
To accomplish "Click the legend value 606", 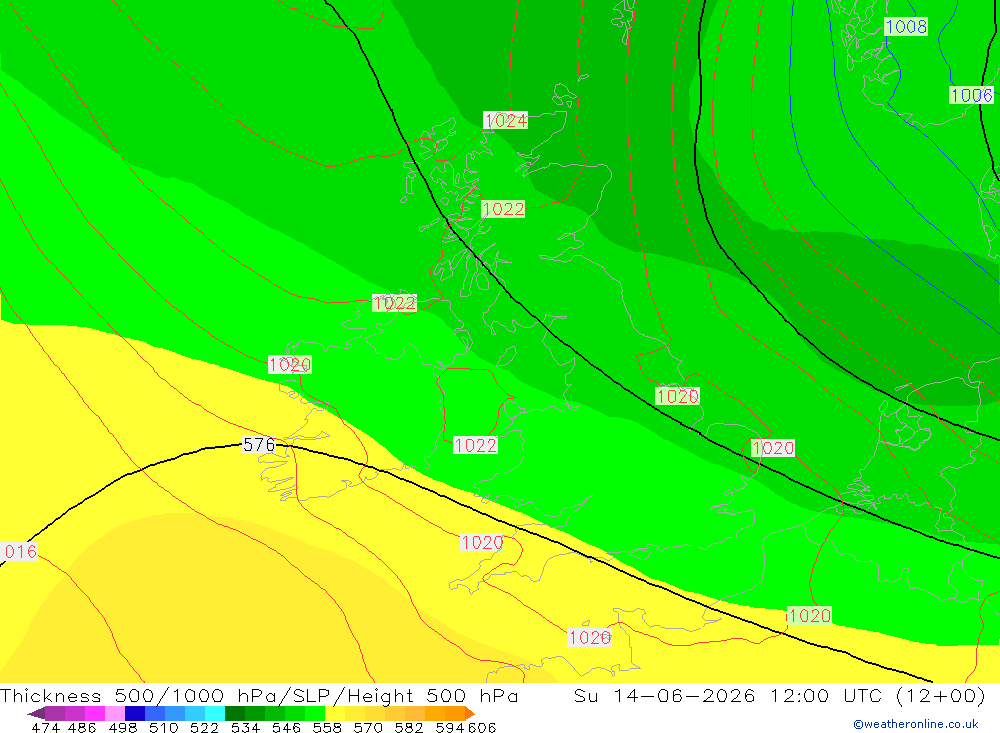I will coord(482,727).
